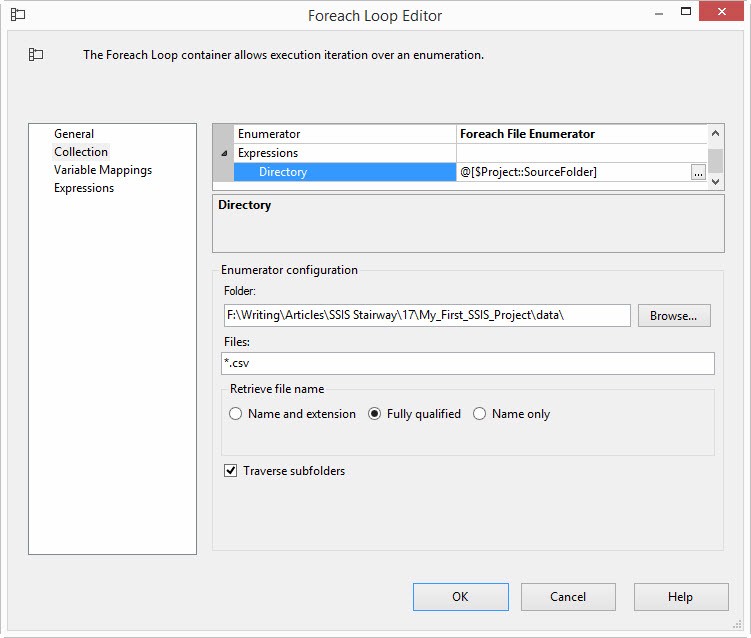751x638 pixels.
Task: Go to the Expressions page in the left list
Action: pyautogui.click(x=84, y=188)
